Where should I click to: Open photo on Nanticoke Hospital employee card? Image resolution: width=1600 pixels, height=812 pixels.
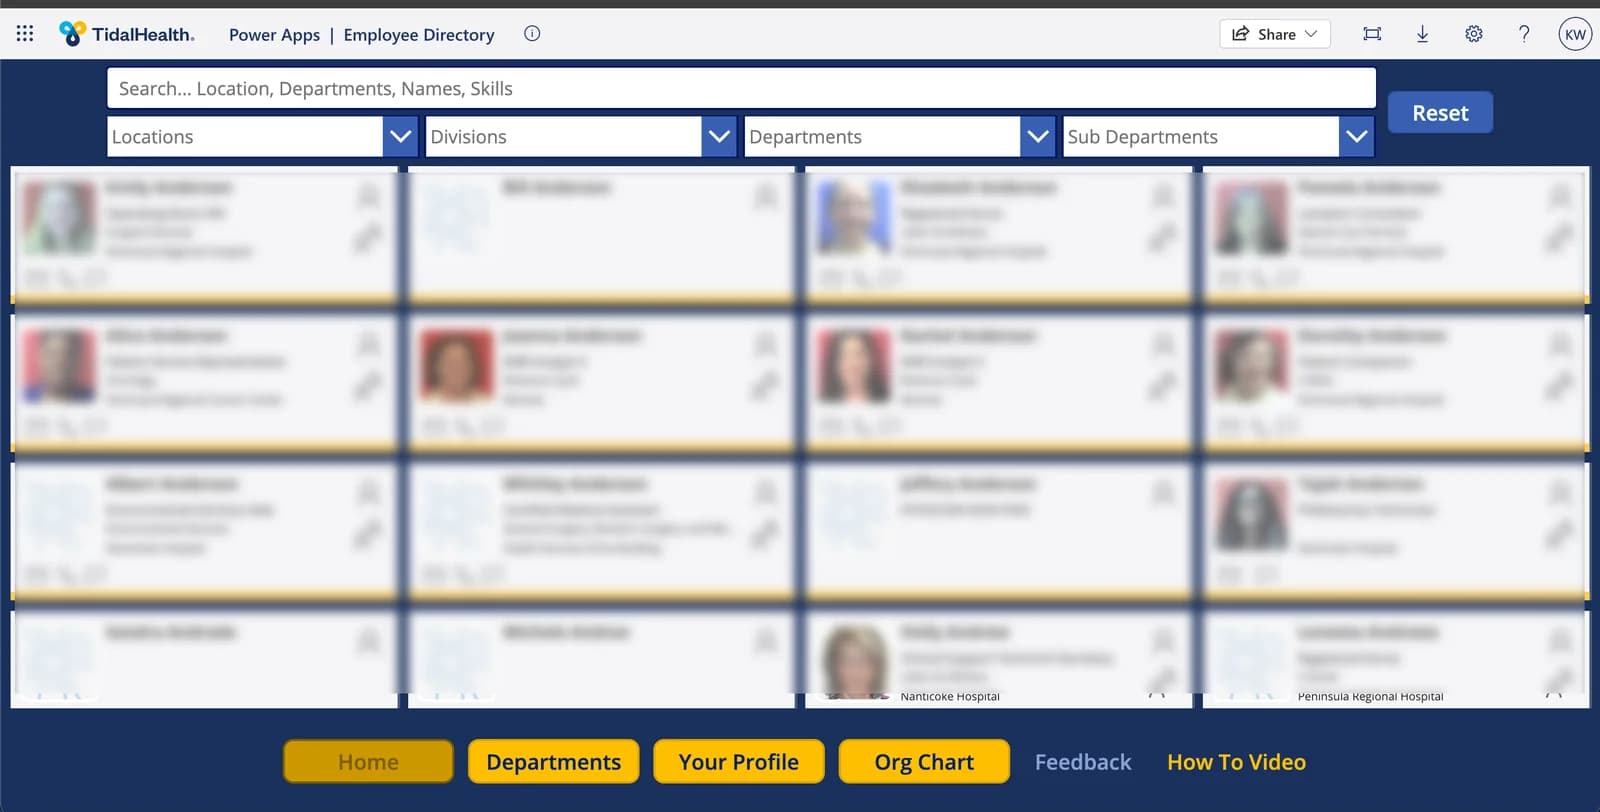(x=855, y=661)
